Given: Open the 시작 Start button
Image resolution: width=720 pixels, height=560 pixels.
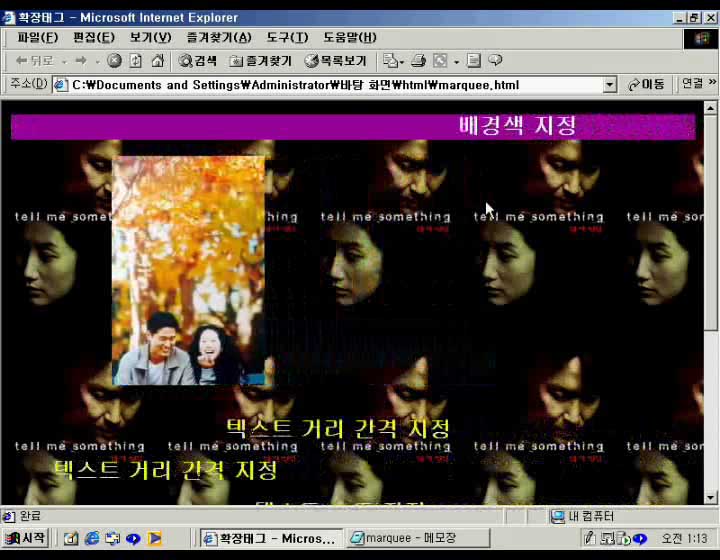Looking at the screenshot, I should pyautogui.click(x=26, y=538).
